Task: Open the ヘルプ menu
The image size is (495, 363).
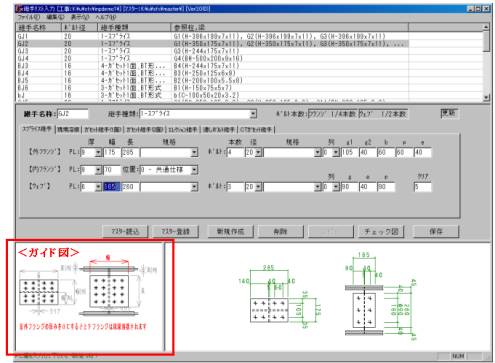Action: [106, 17]
